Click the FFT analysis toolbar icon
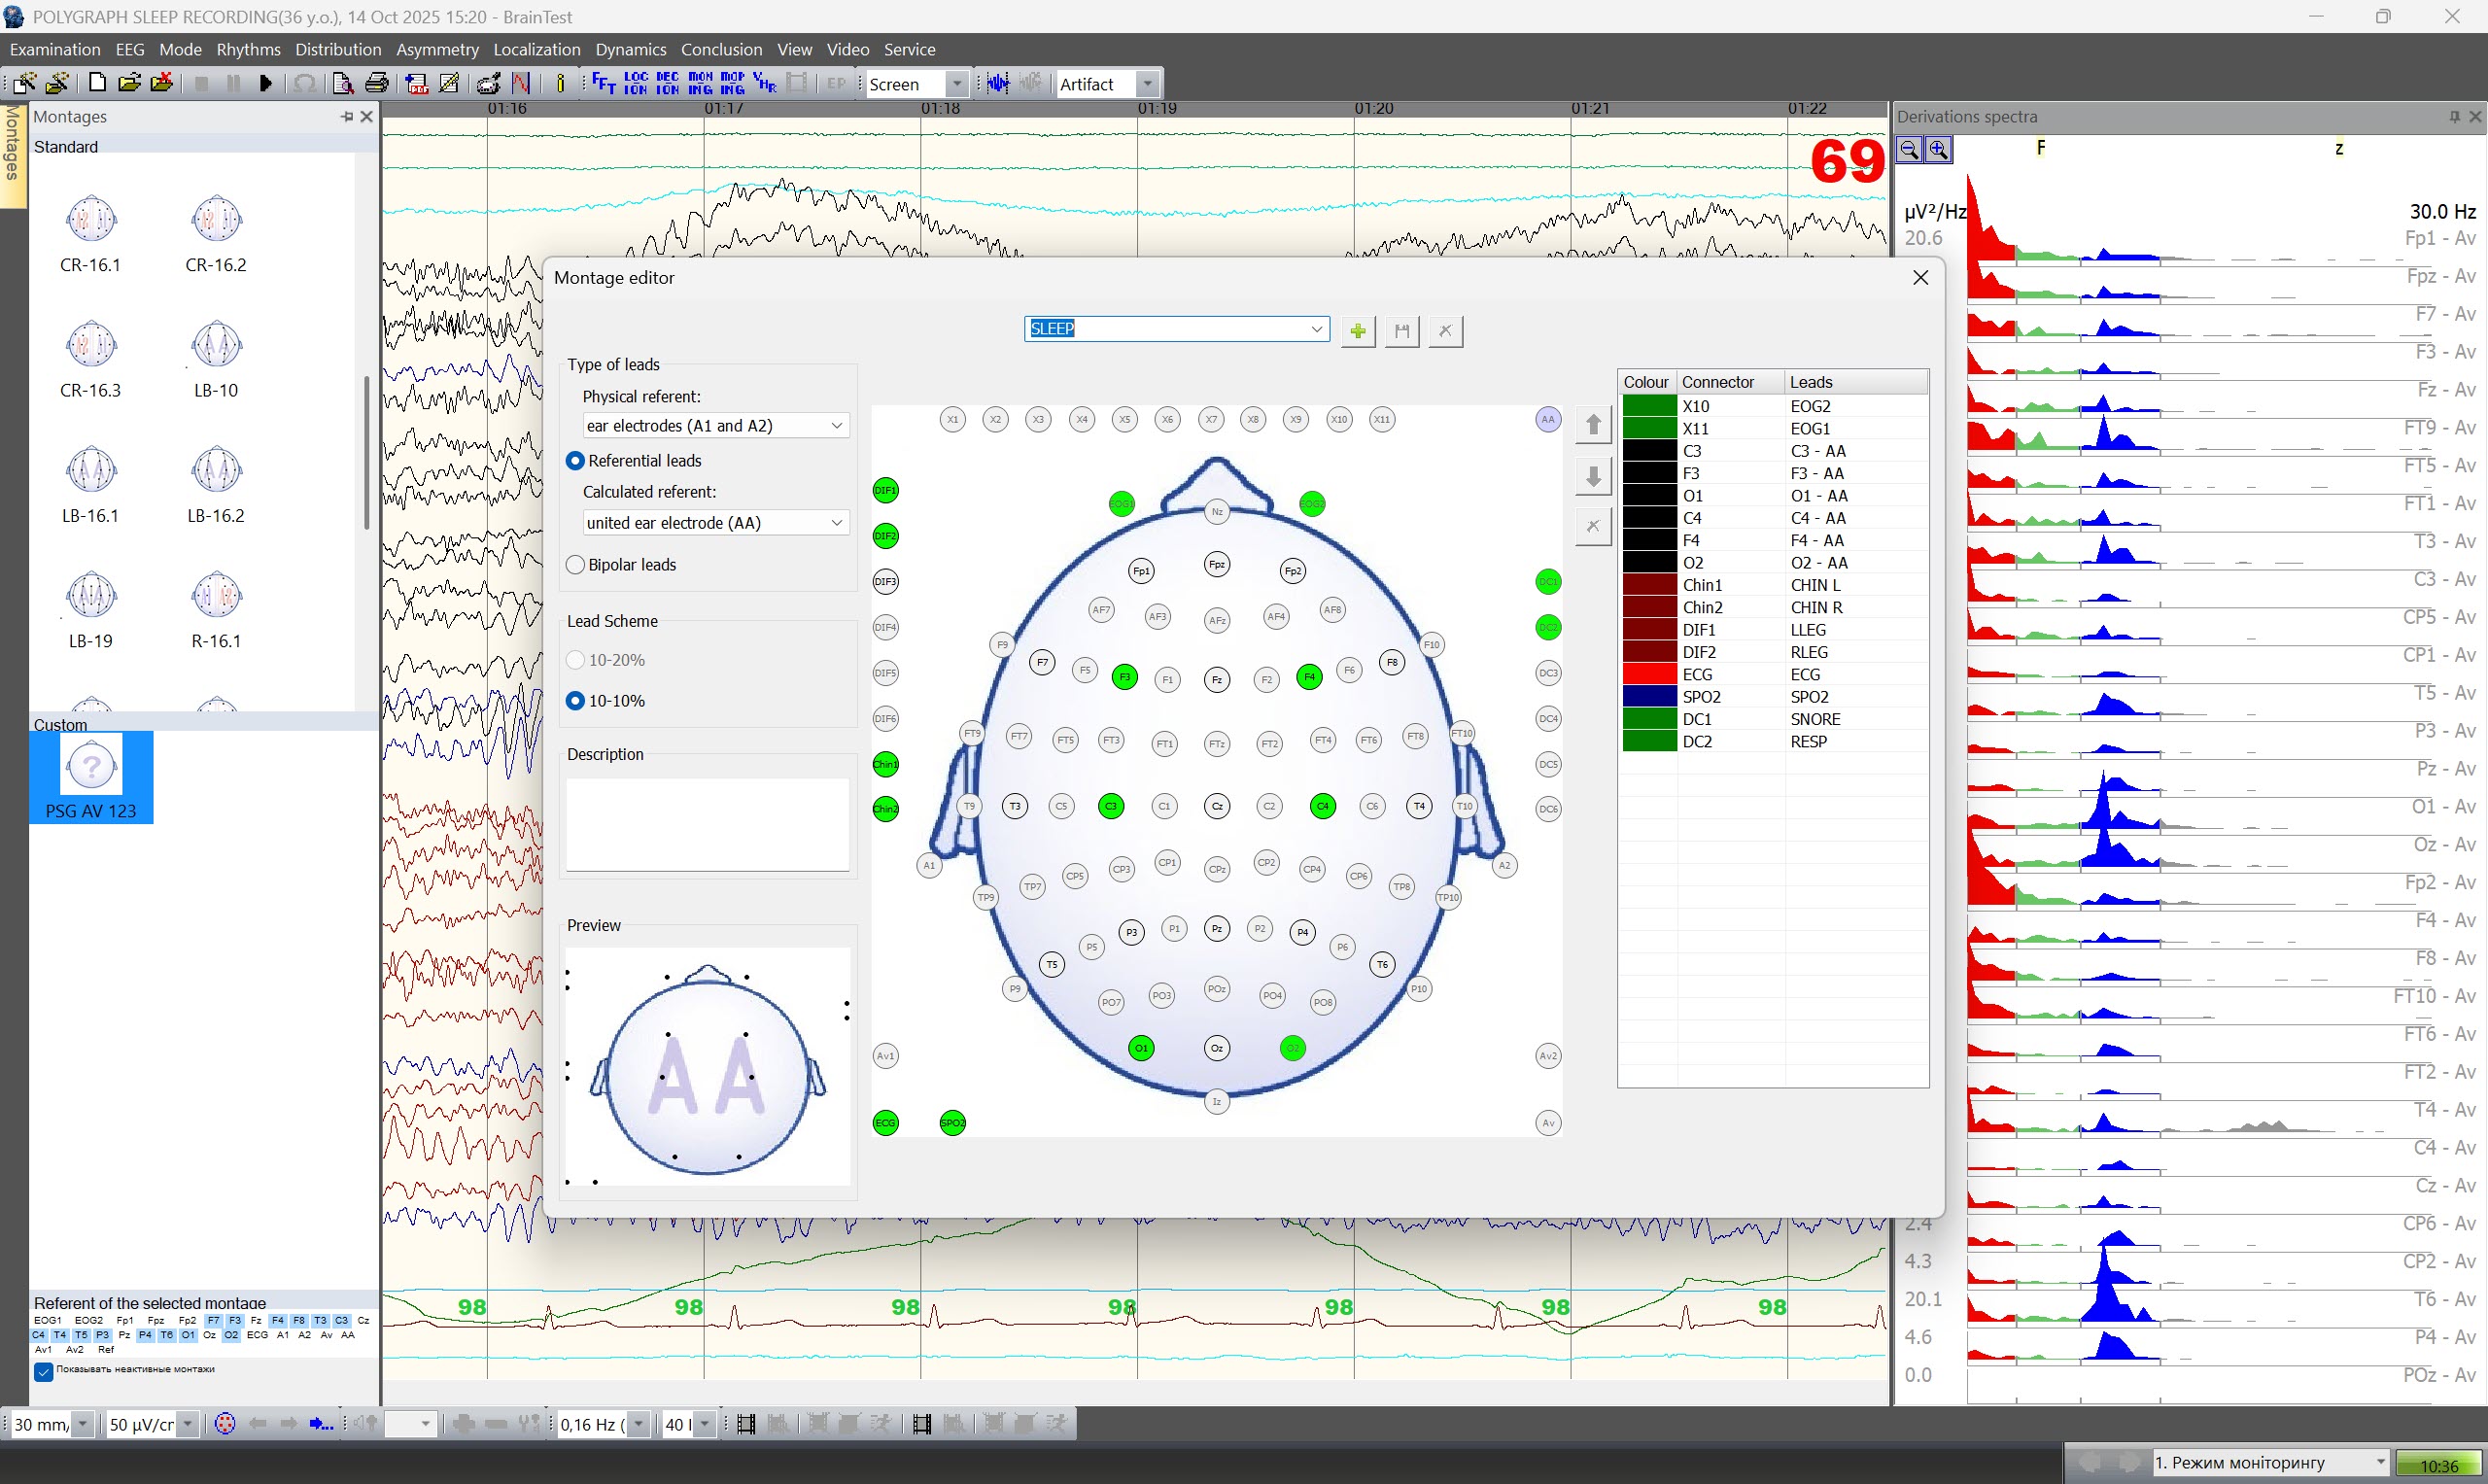2488x1484 pixels. [x=603, y=83]
